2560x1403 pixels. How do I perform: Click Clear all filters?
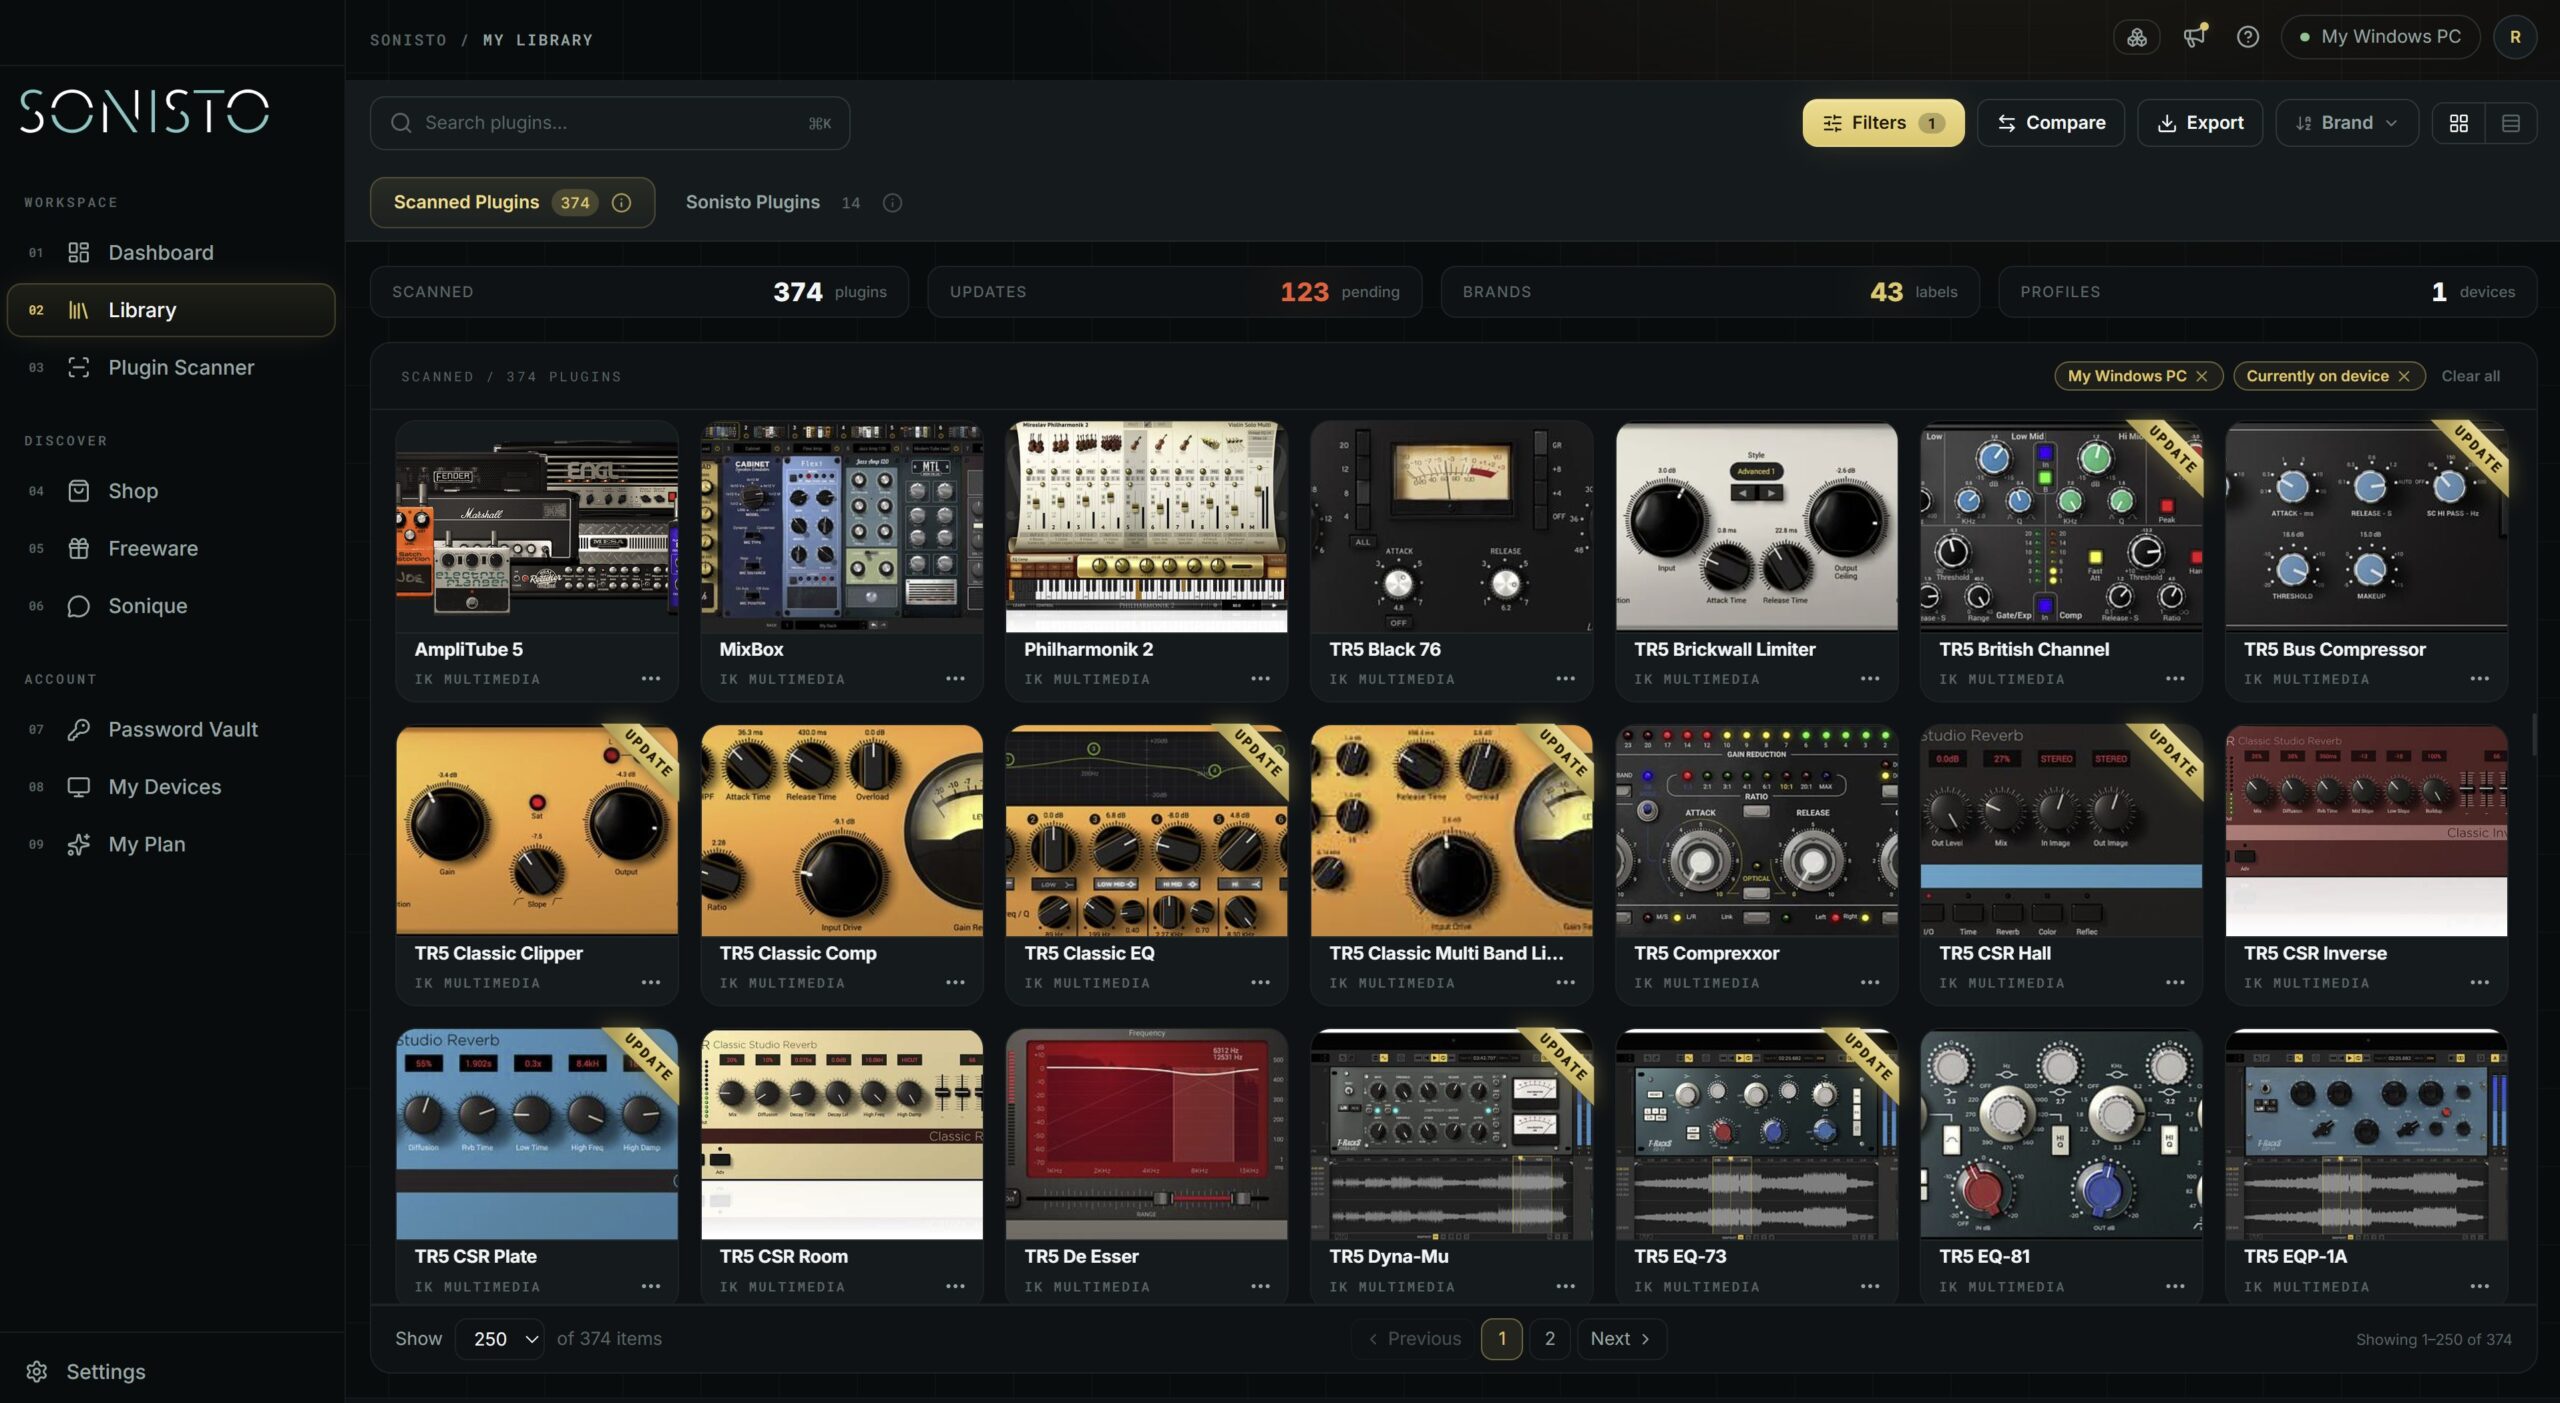click(2470, 376)
